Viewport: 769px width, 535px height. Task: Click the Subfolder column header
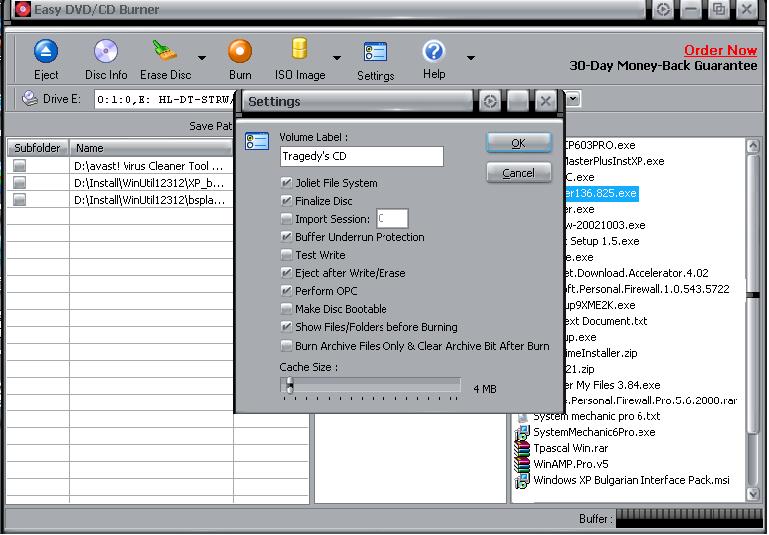click(38, 148)
